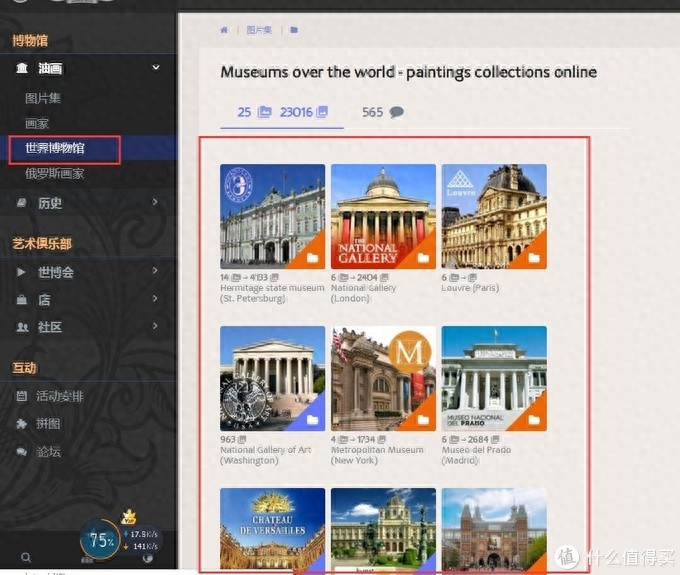680x575 pixels.
Task: Click the home icon in breadcrumb
Action: (224, 30)
